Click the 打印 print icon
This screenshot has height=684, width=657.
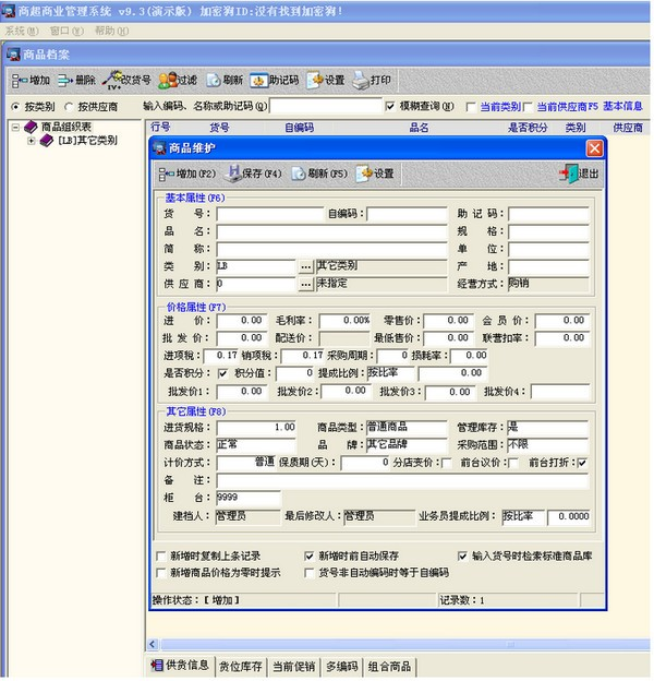[371, 80]
